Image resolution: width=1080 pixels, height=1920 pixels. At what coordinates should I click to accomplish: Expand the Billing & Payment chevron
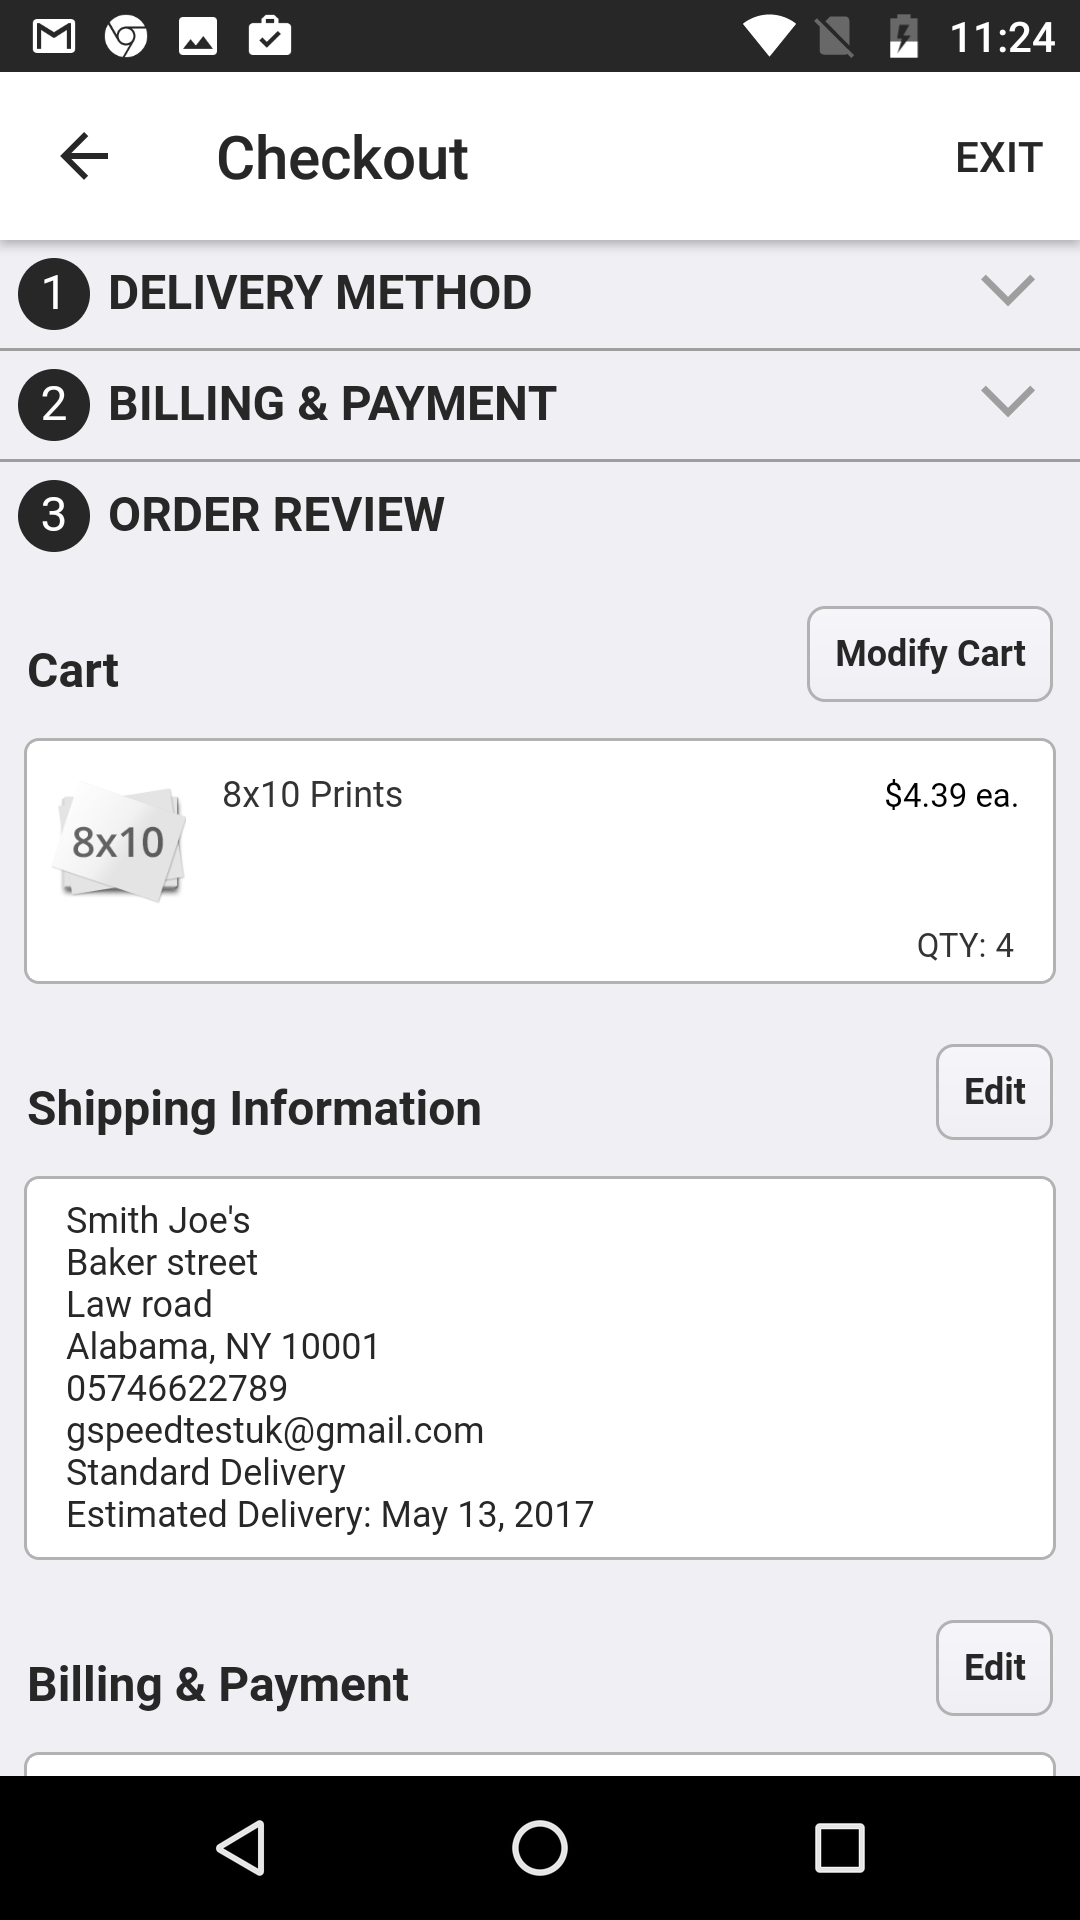tap(1007, 402)
